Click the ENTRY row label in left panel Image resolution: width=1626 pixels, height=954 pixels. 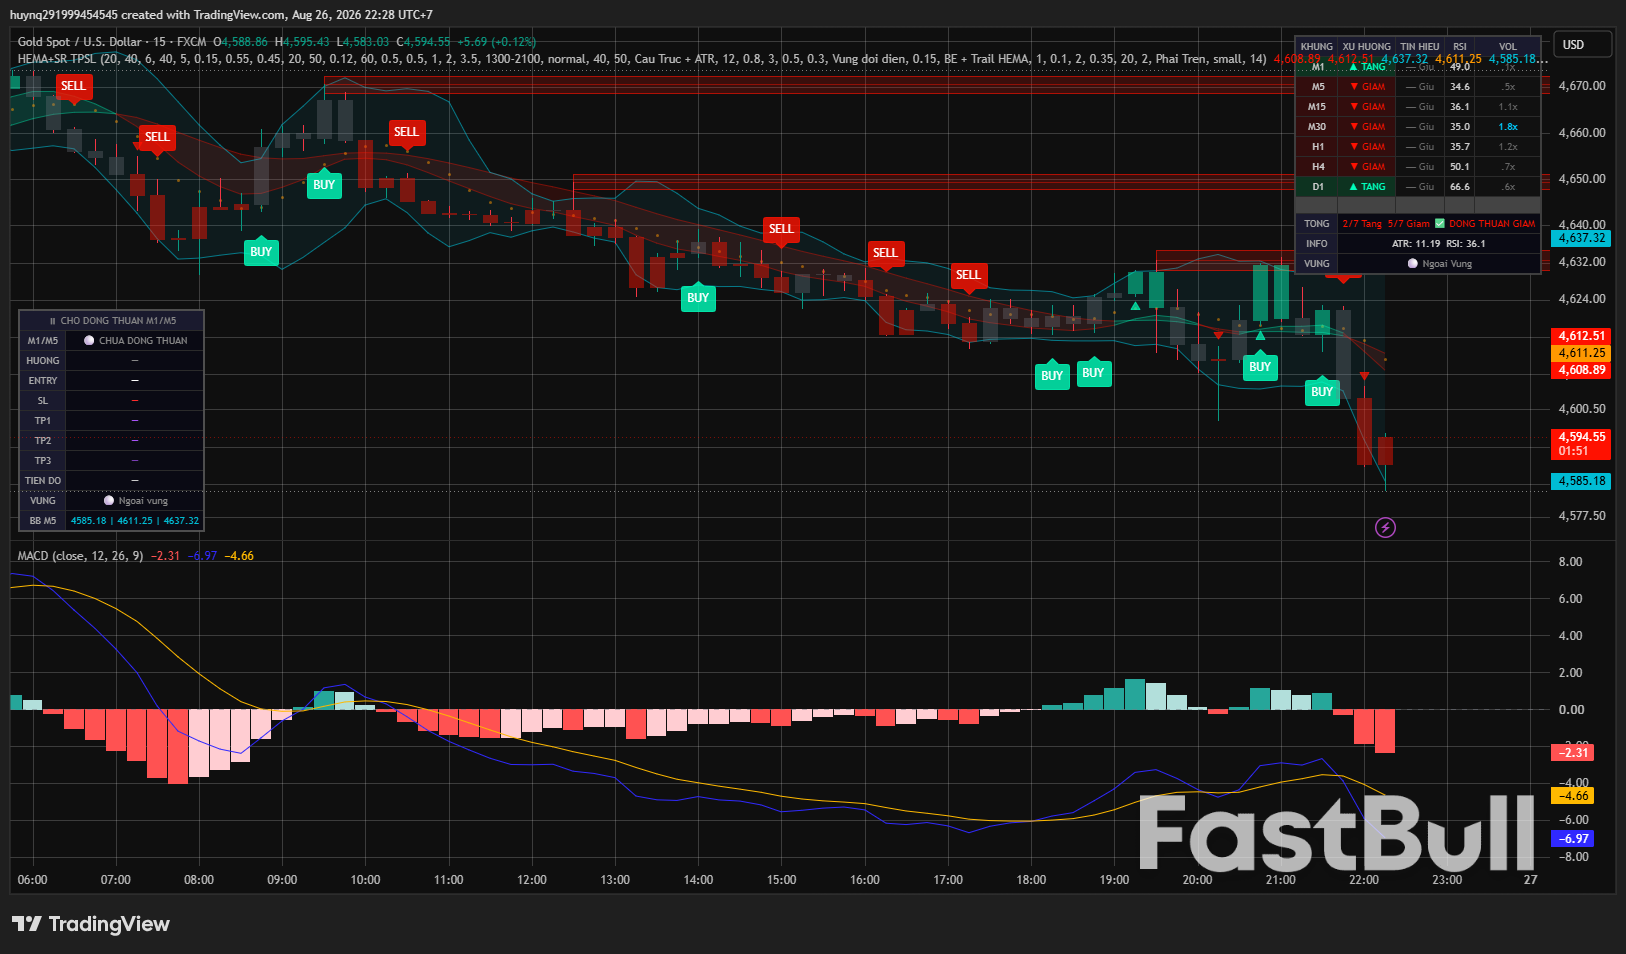coord(43,381)
